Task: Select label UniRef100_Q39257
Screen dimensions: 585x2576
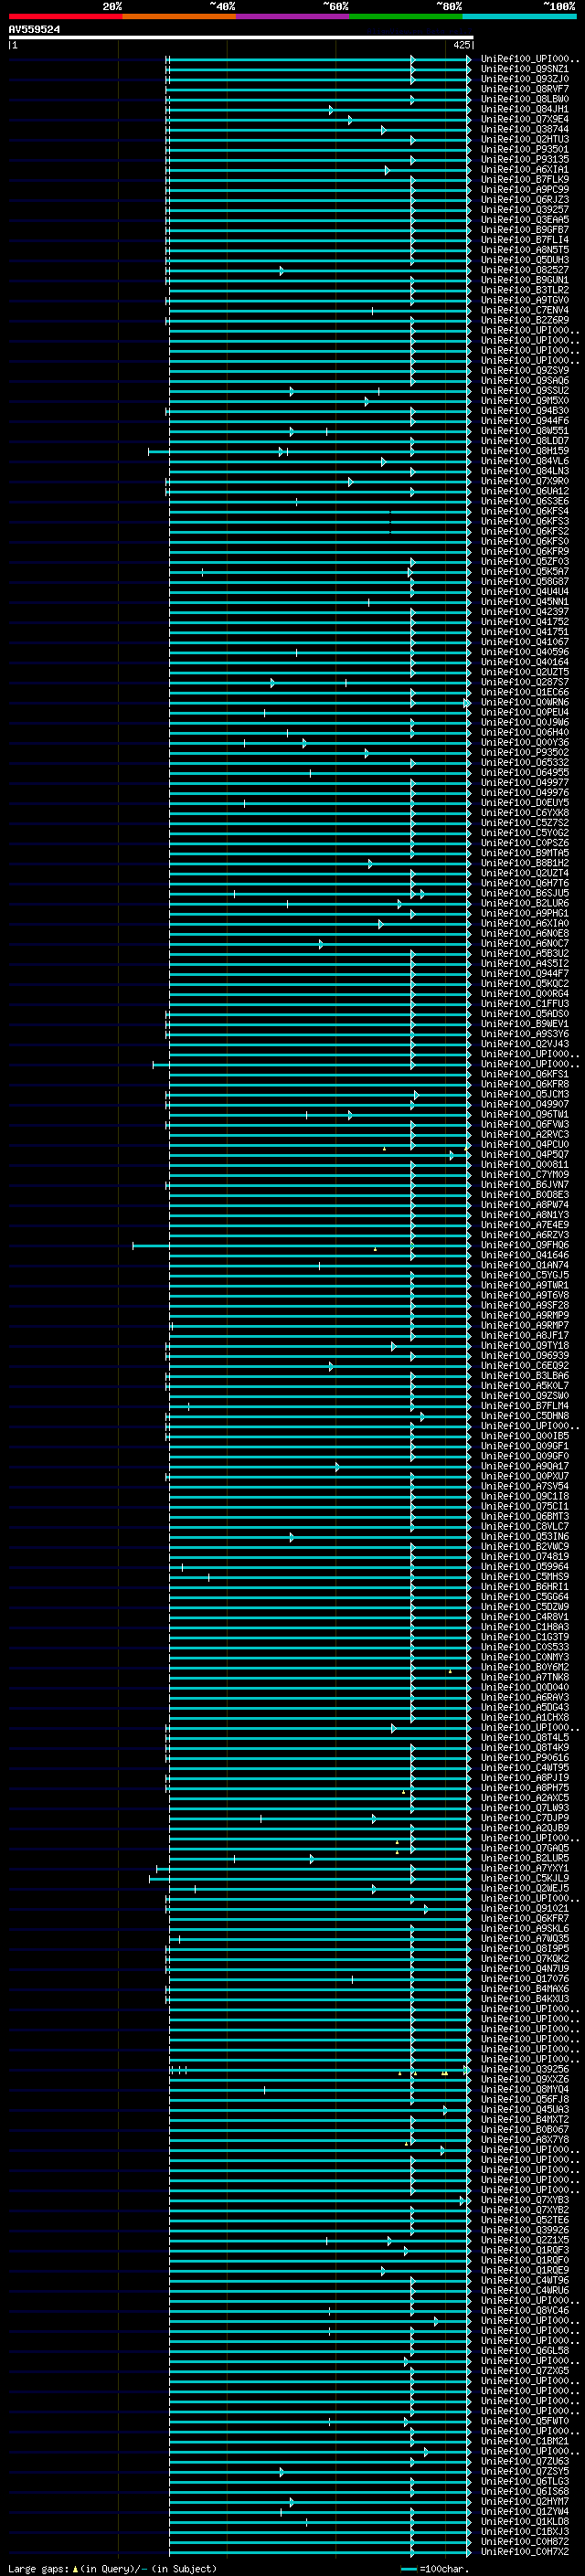Action: 525,210
